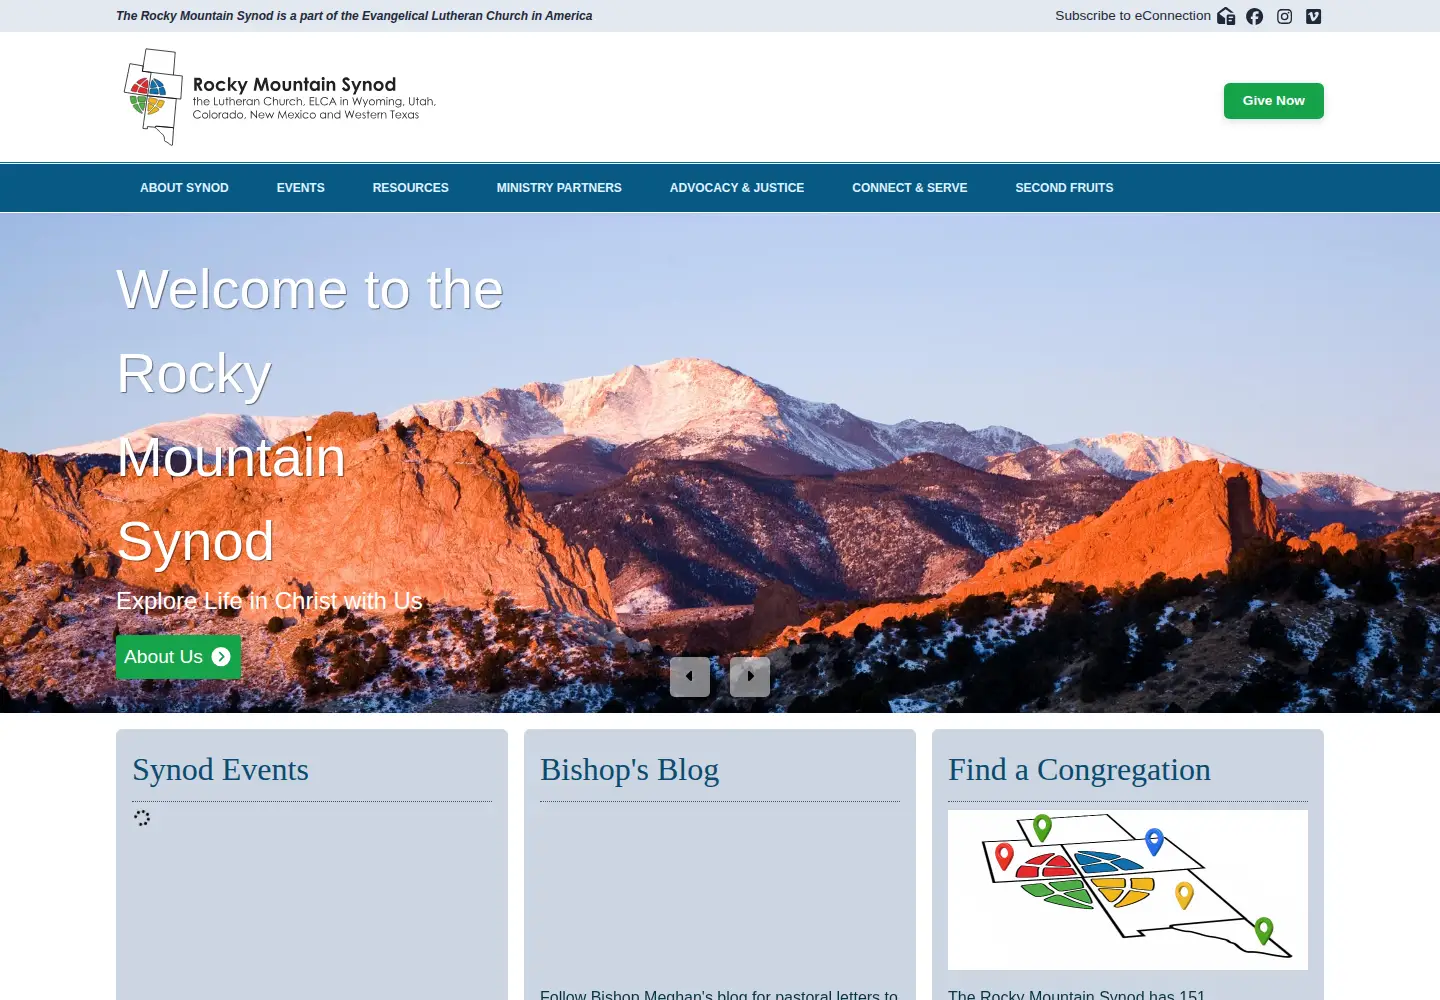The image size is (1440, 1000).
Task: Open the Synod's Instagram icon
Action: pos(1285,16)
